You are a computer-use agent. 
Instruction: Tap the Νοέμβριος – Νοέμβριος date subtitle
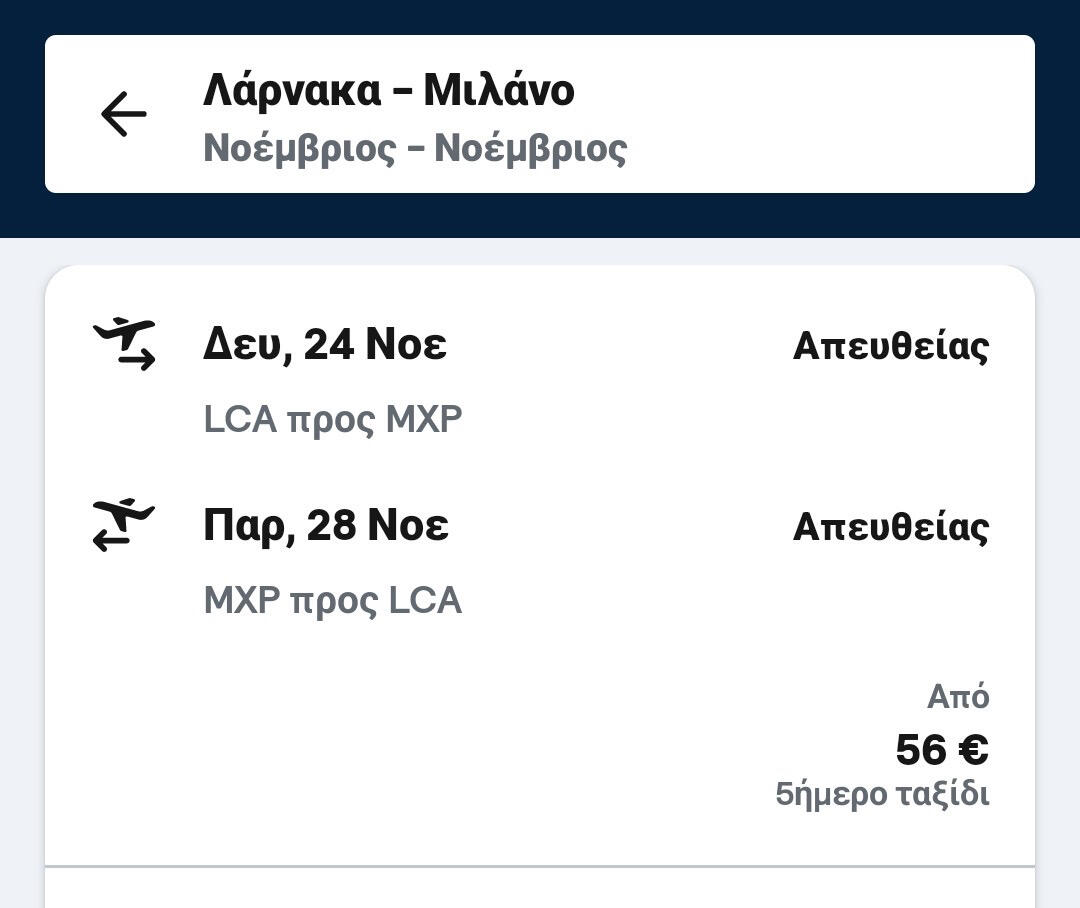click(414, 149)
